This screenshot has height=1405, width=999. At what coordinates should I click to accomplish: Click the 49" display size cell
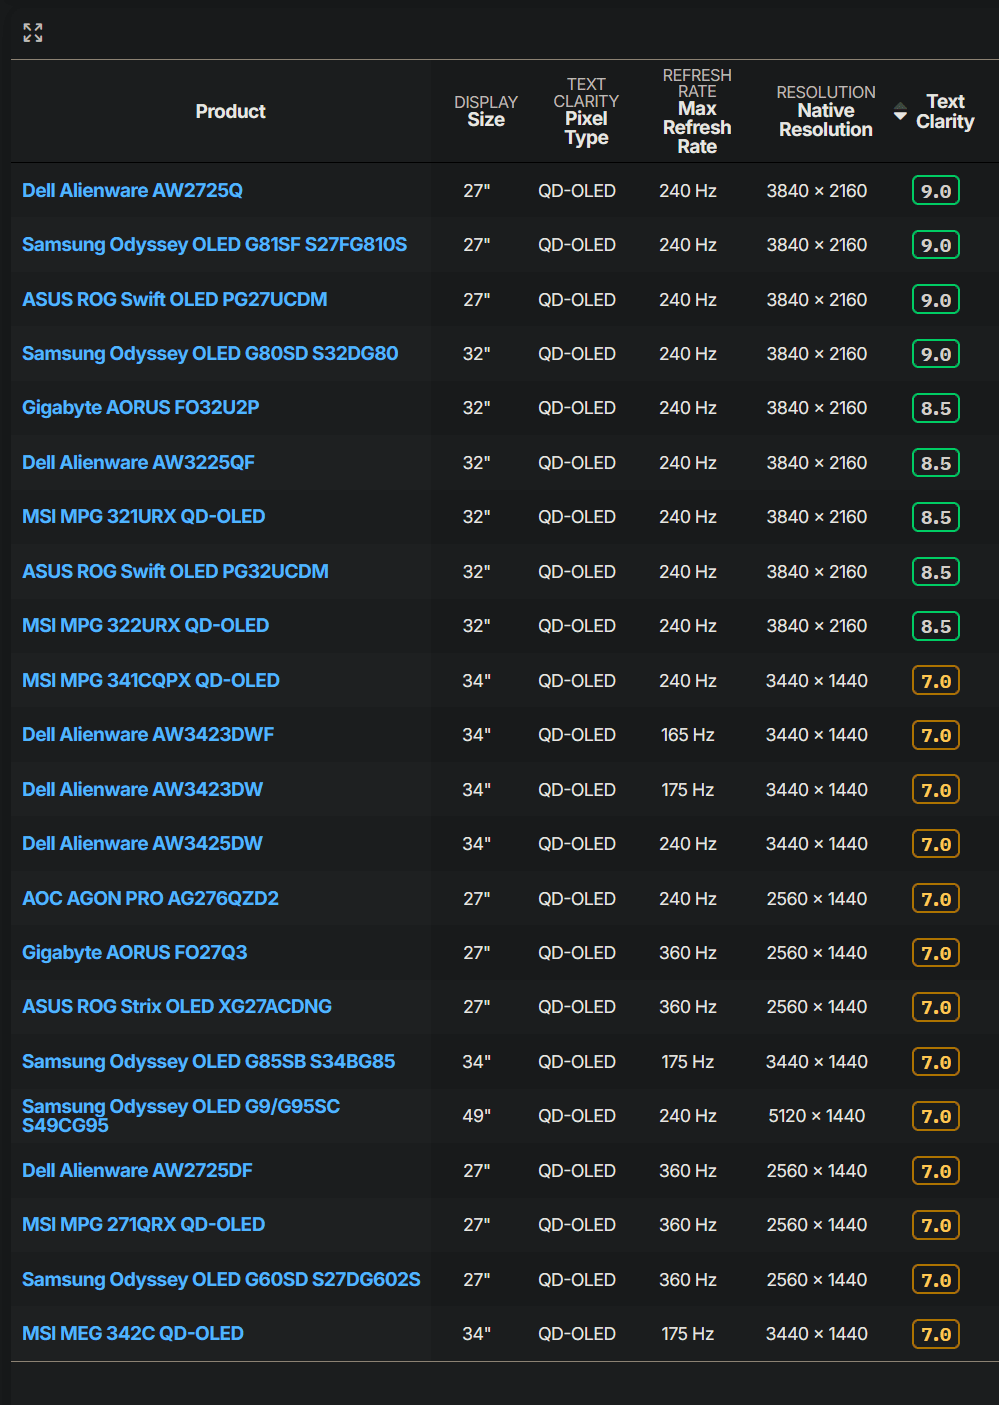pos(477,1116)
